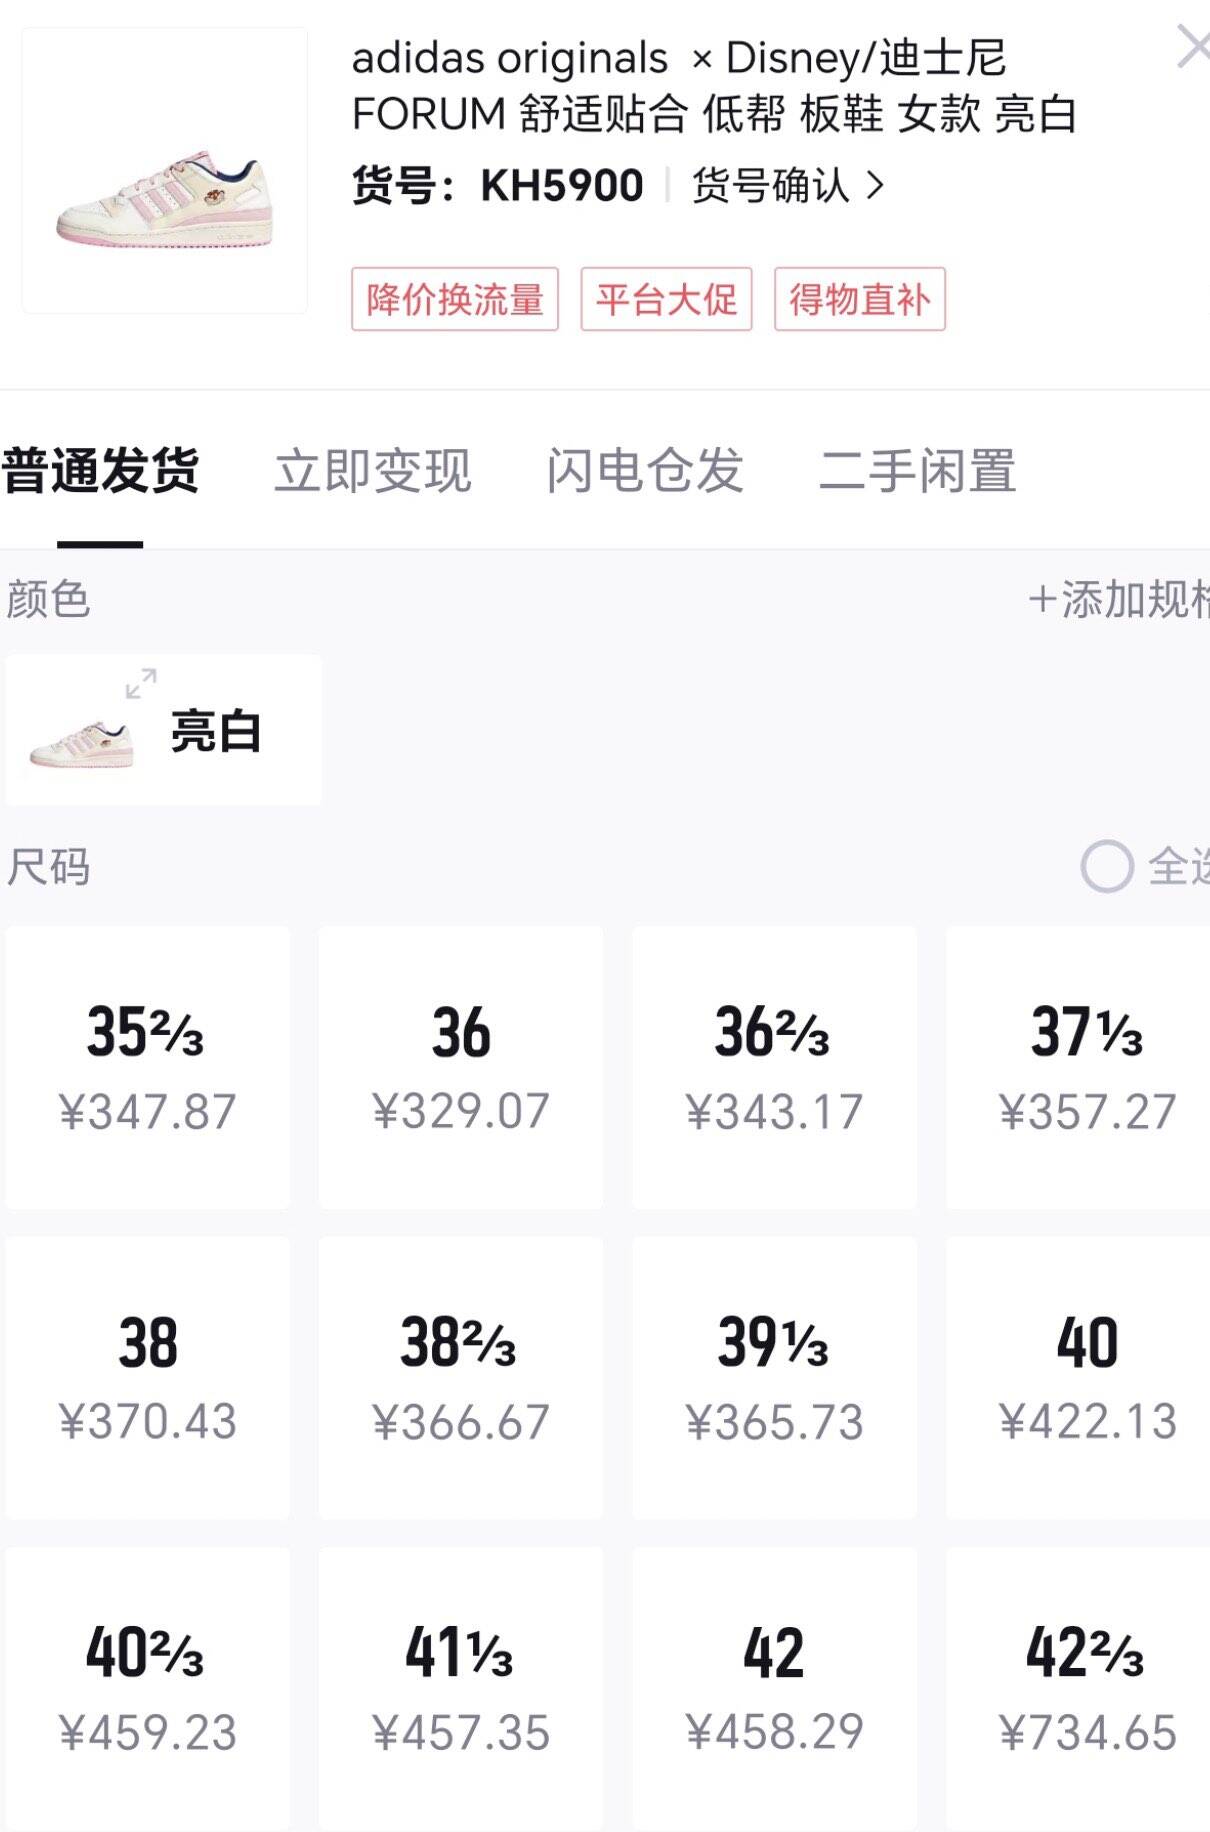
Task: Toggle the 全选 select-all radio circle
Action: point(1107,866)
